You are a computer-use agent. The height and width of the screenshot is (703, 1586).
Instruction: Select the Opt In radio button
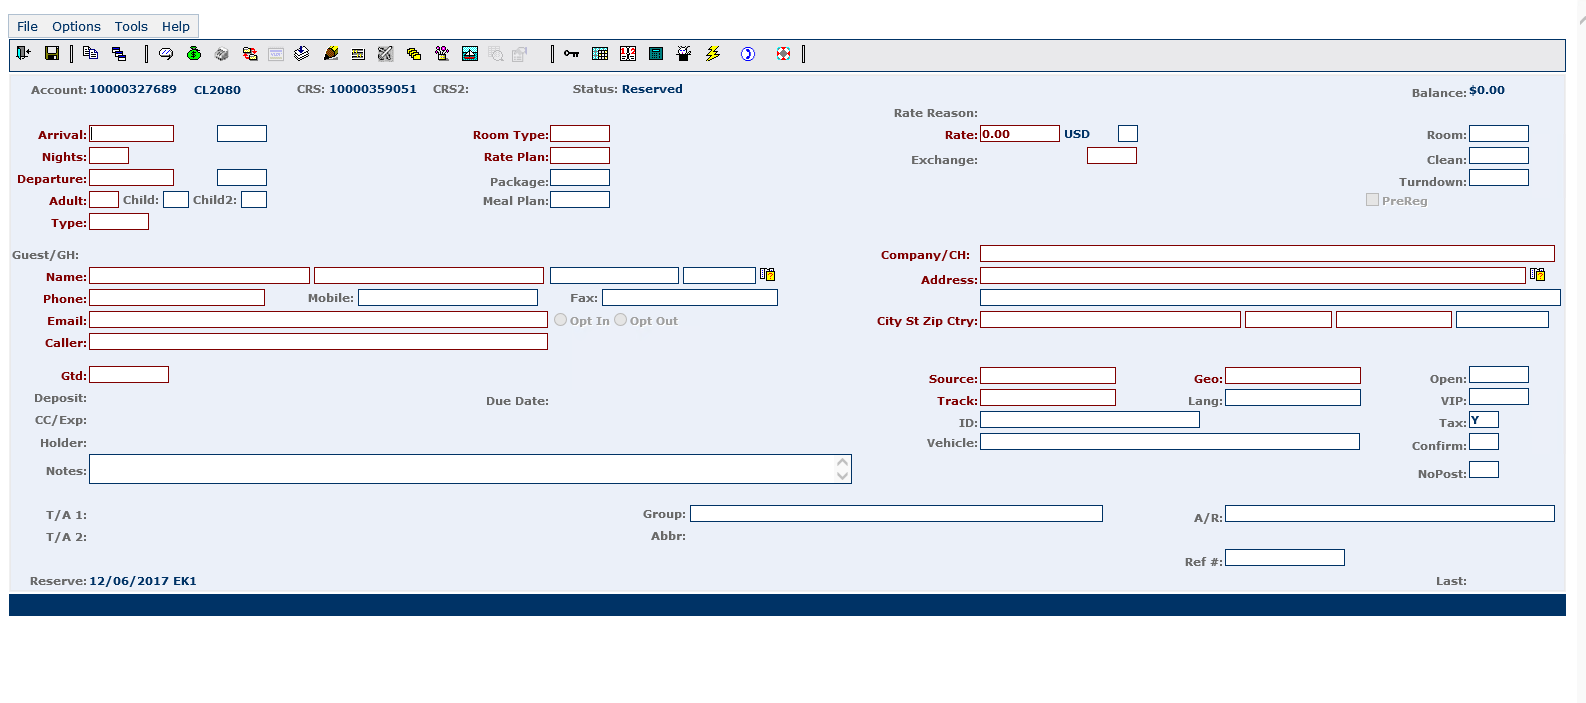561,320
